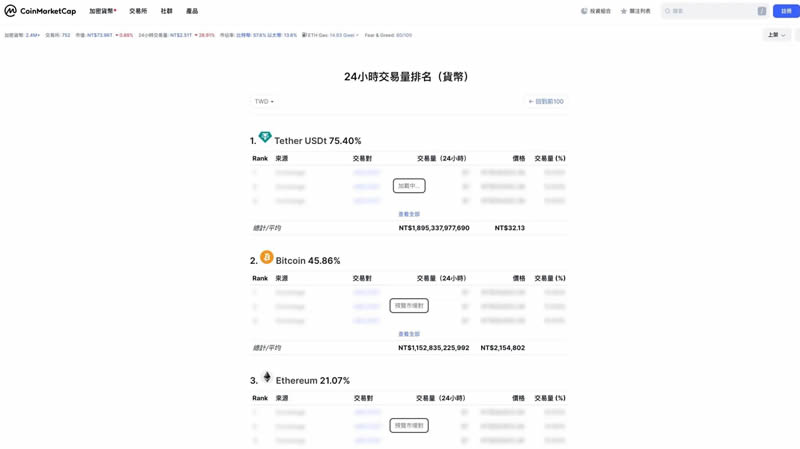The image size is (800, 449).
Task: Expand the ETH Gas Gwei dropdown
Action: tap(356, 35)
